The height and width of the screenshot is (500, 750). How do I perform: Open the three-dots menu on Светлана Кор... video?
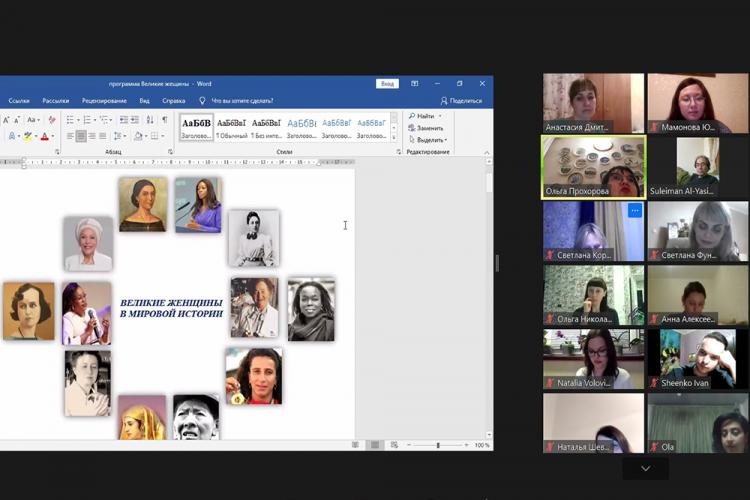[634, 210]
